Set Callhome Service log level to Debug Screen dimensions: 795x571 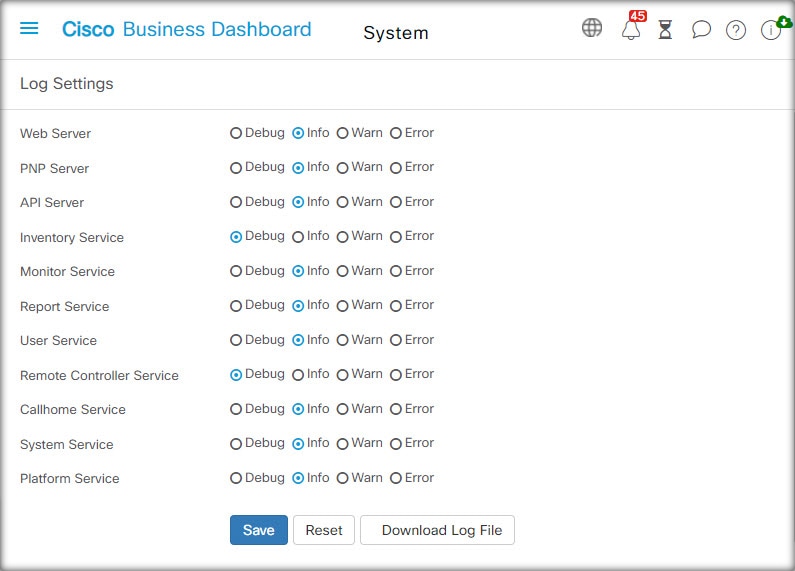[236, 409]
